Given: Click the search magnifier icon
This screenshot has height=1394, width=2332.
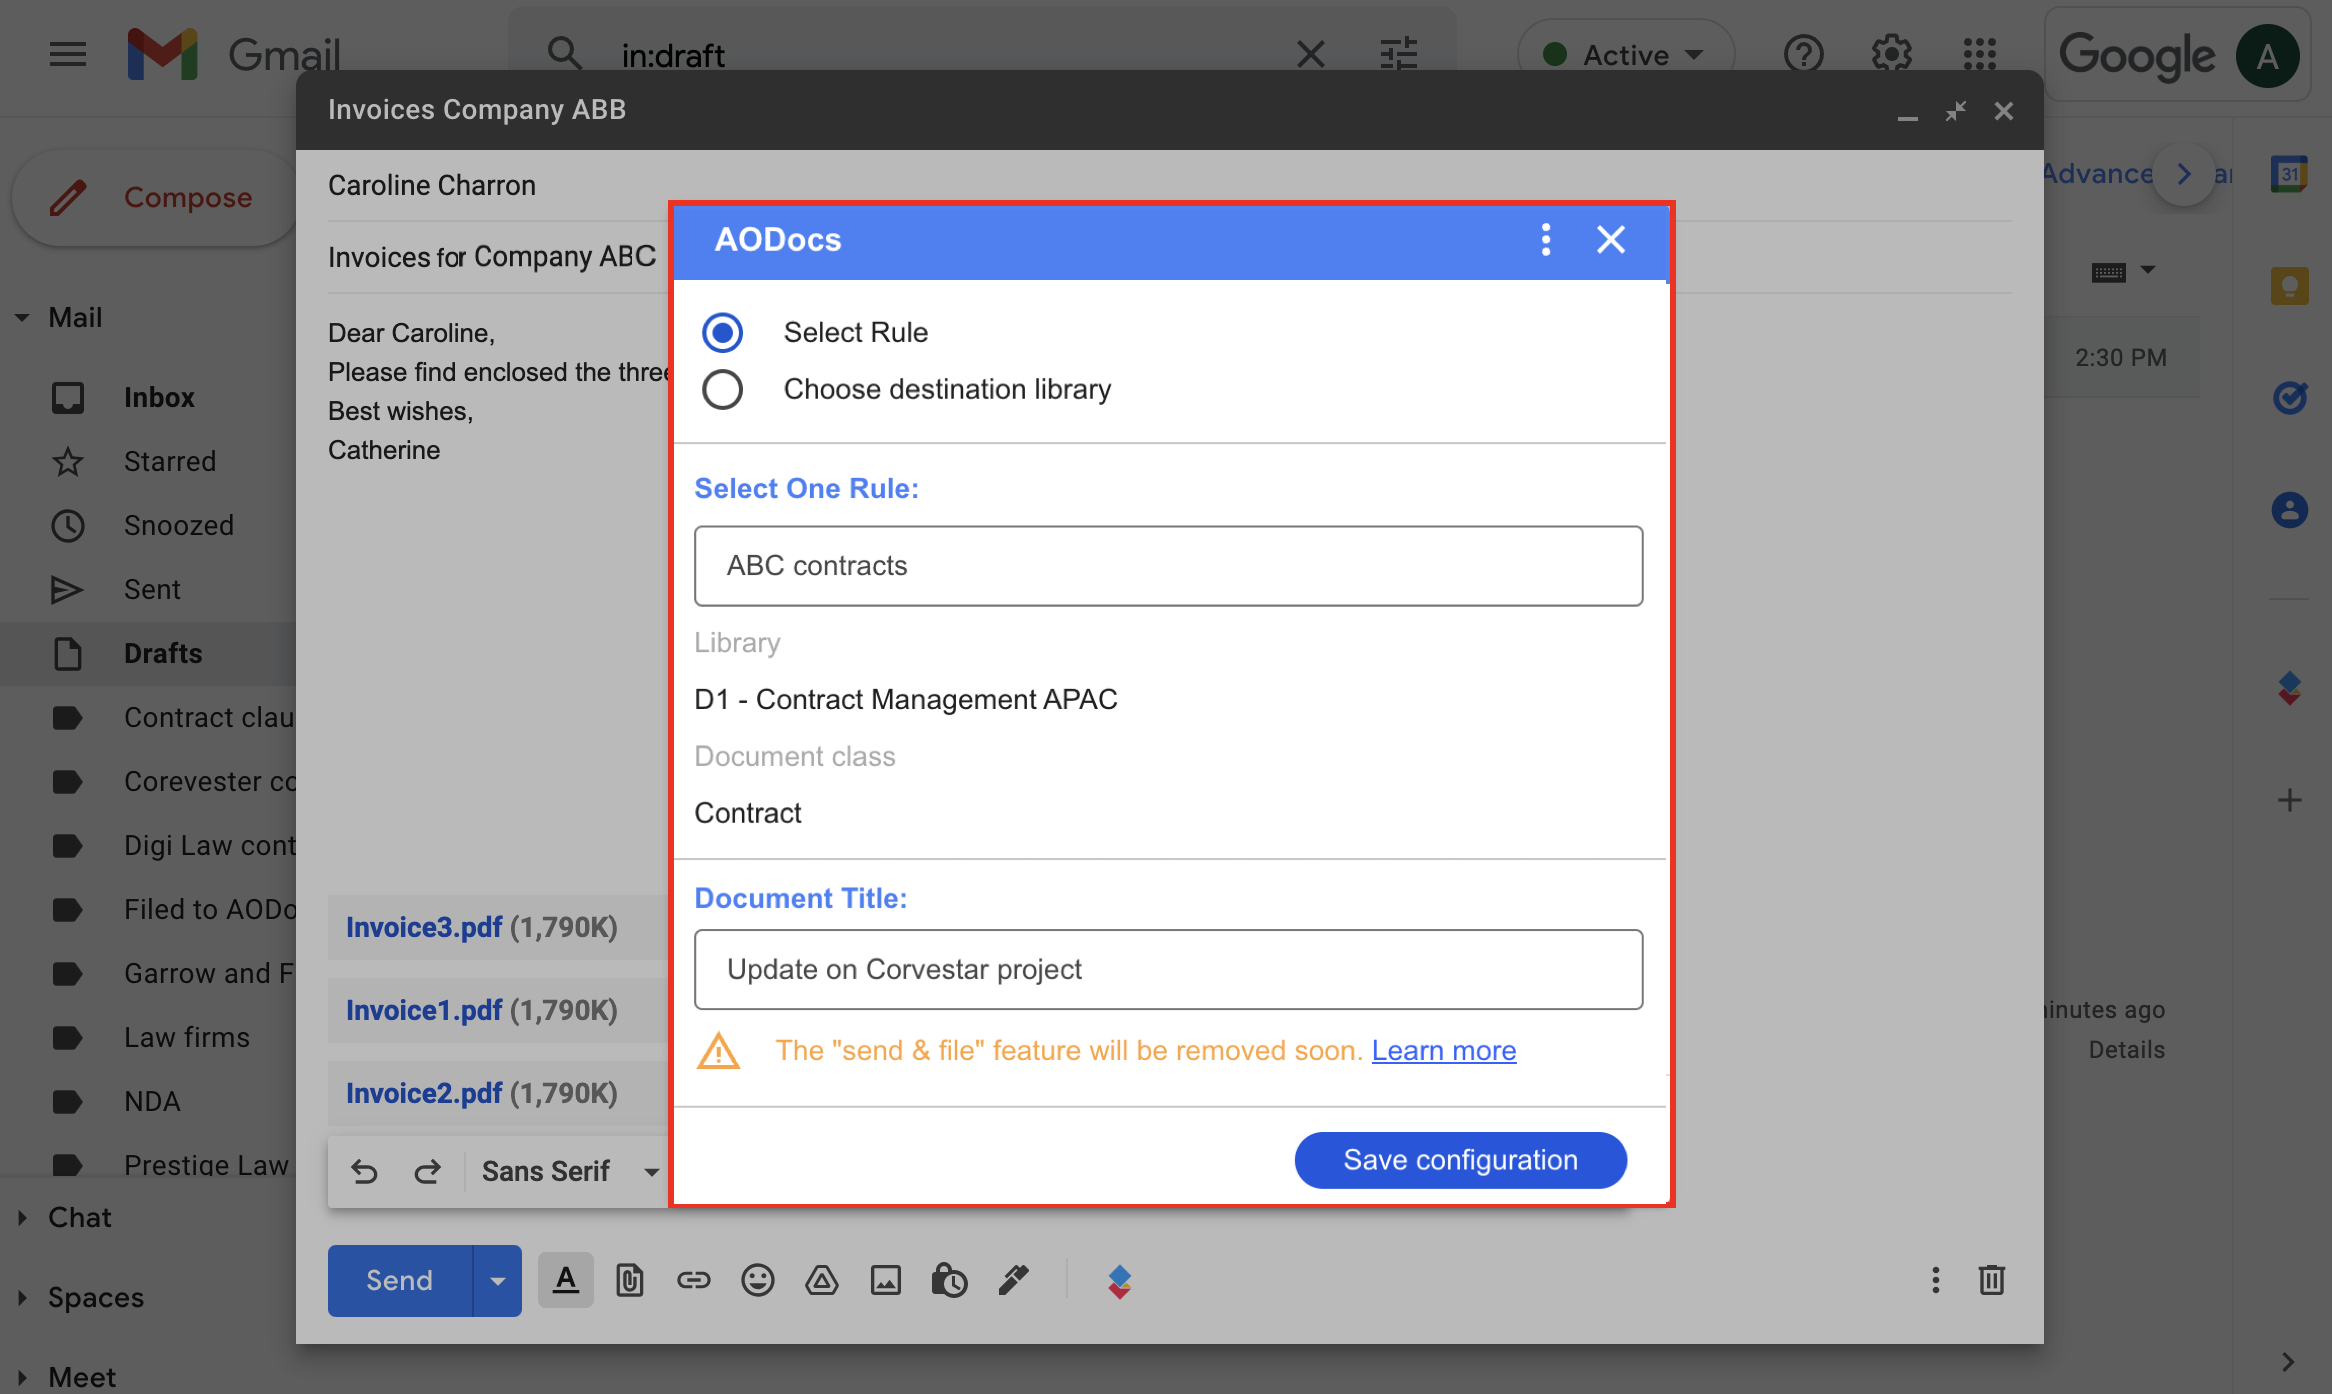Looking at the screenshot, I should click(564, 54).
